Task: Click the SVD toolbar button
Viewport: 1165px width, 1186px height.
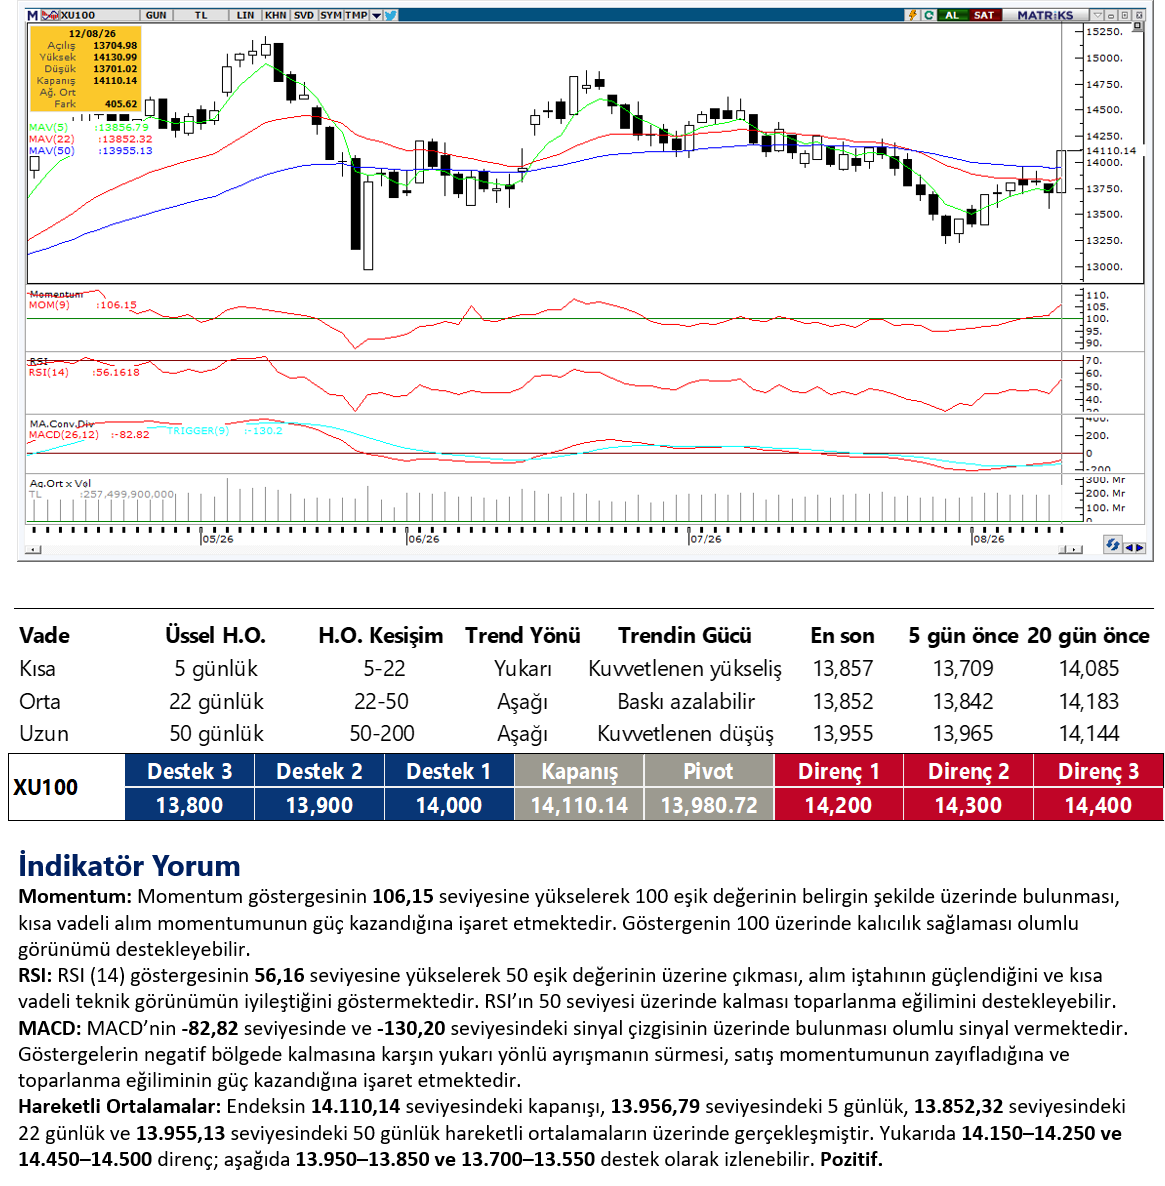Action: click(303, 15)
